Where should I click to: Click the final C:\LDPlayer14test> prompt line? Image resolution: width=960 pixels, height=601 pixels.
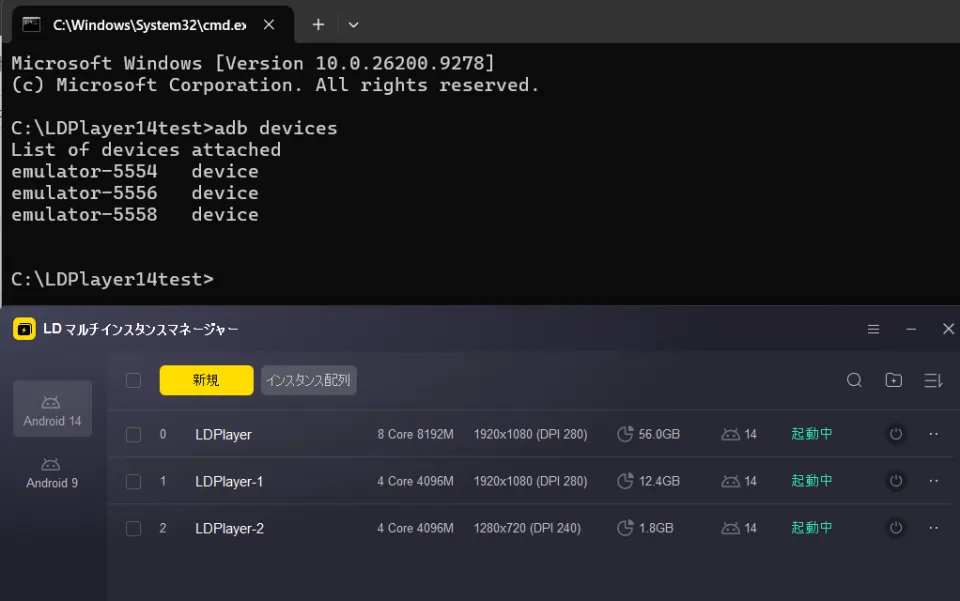[x=113, y=279]
